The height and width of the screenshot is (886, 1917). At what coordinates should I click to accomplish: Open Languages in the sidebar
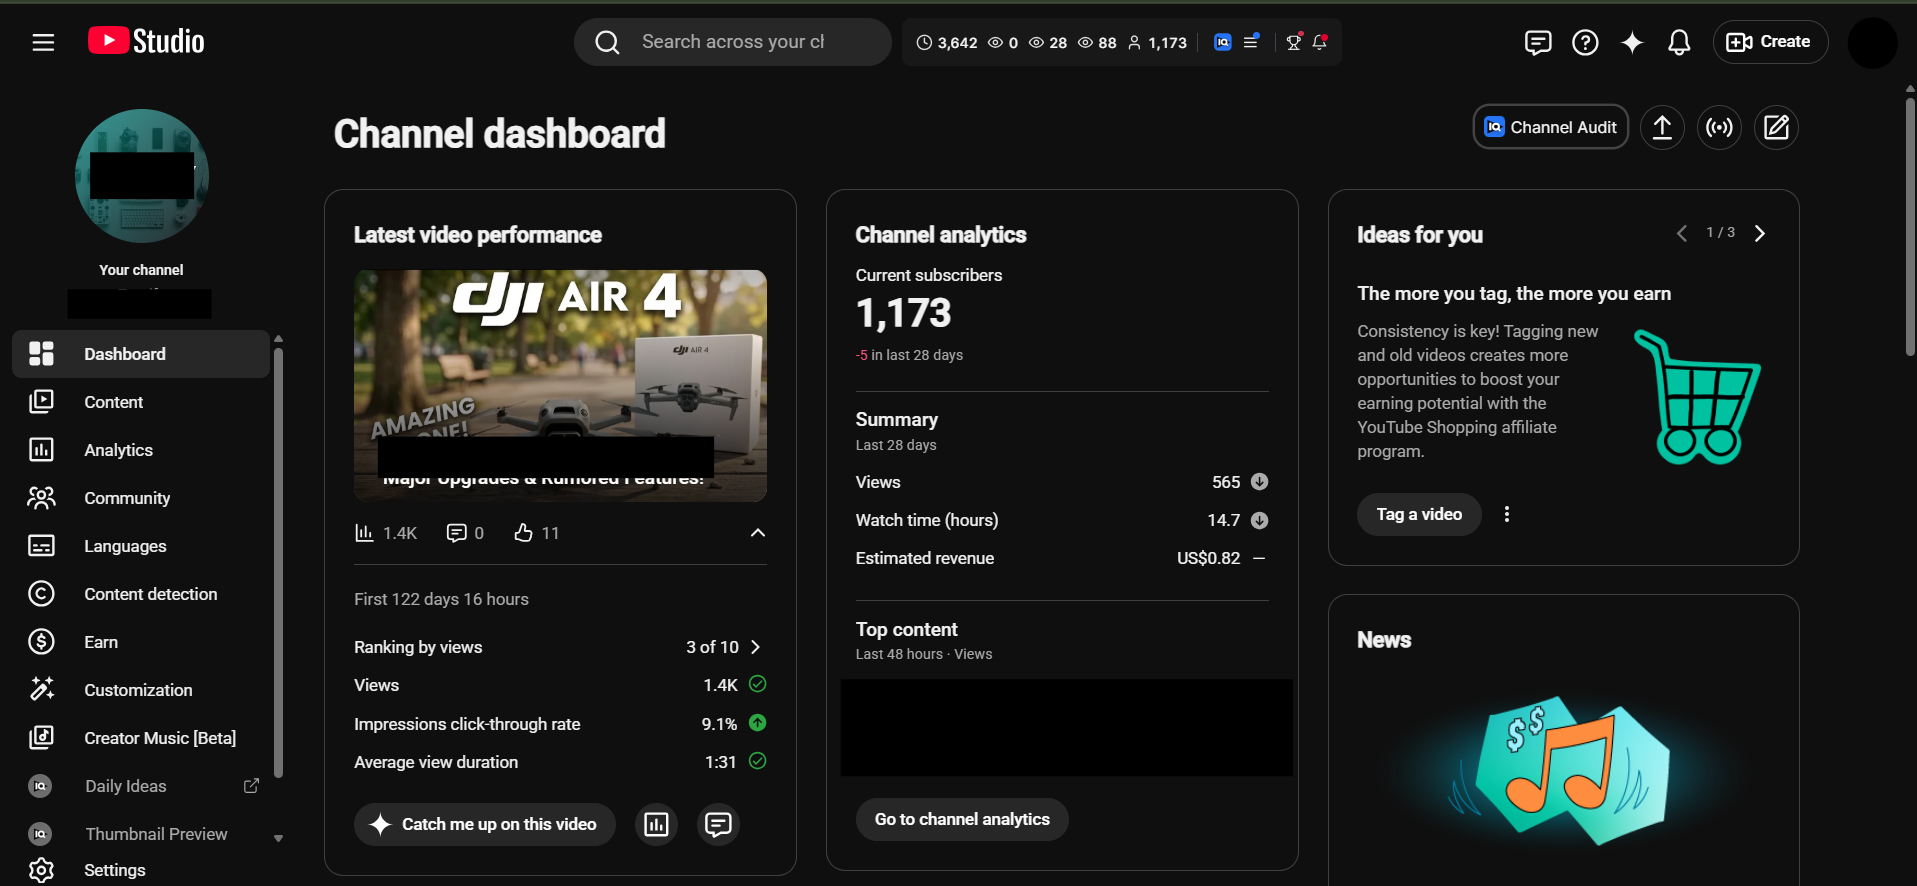coord(141,546)
